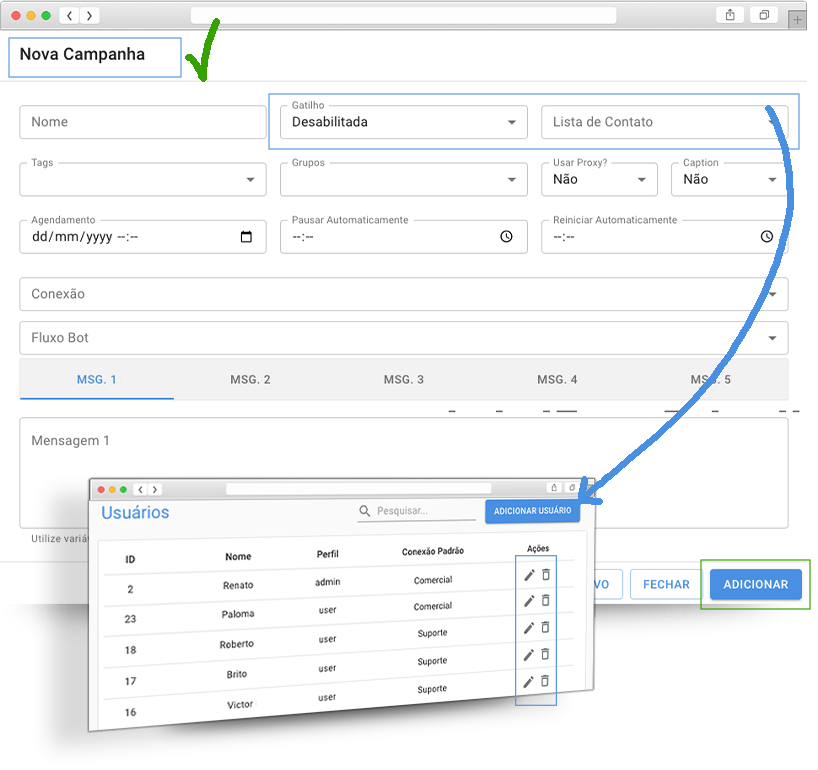This screenshot has width=818, height=770.
Task: Expand the Fluxo Bot dropdown
Action: tap(404, 338)
